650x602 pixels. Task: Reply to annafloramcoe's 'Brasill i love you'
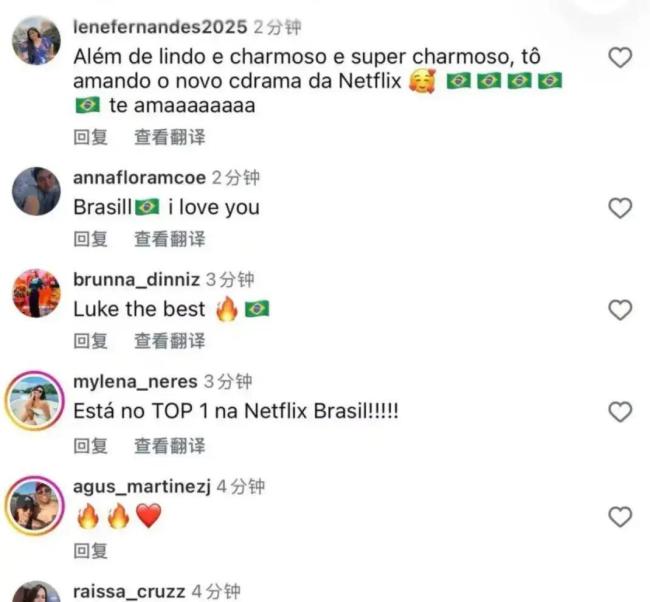click(90, 239)
